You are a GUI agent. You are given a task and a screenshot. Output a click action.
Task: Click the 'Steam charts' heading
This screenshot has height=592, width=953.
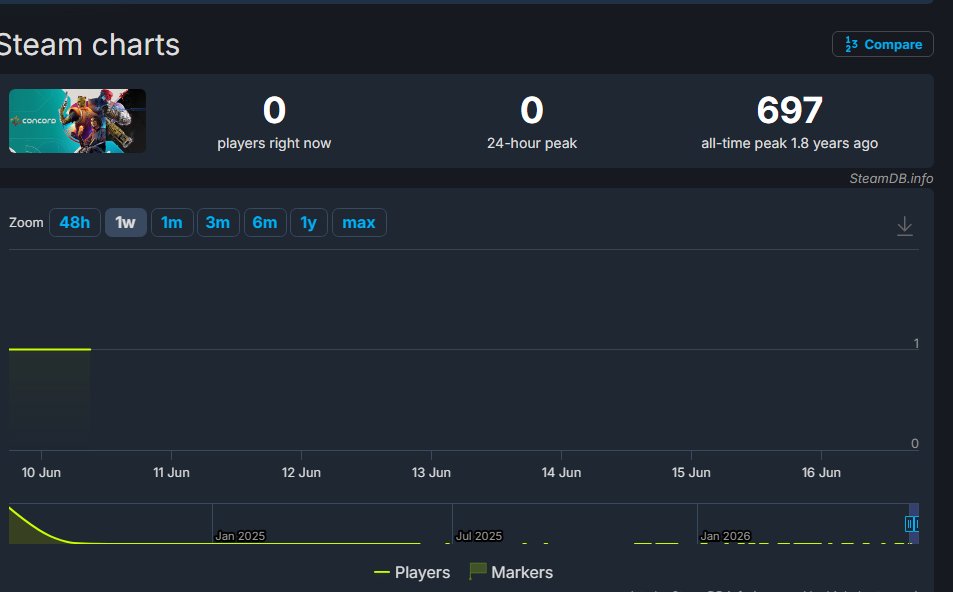(x=89, y=45)
